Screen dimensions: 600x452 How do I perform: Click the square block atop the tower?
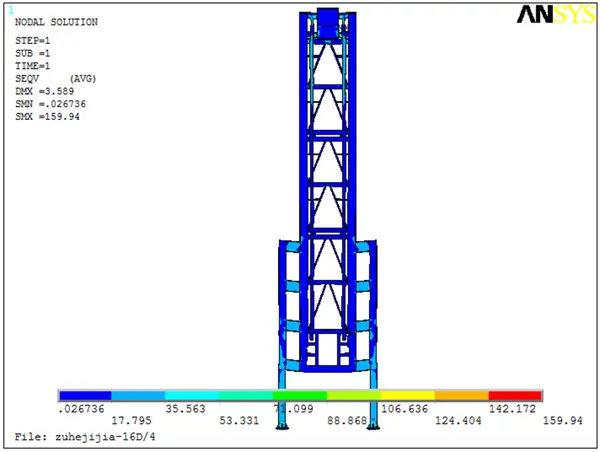tap(328, 19)
